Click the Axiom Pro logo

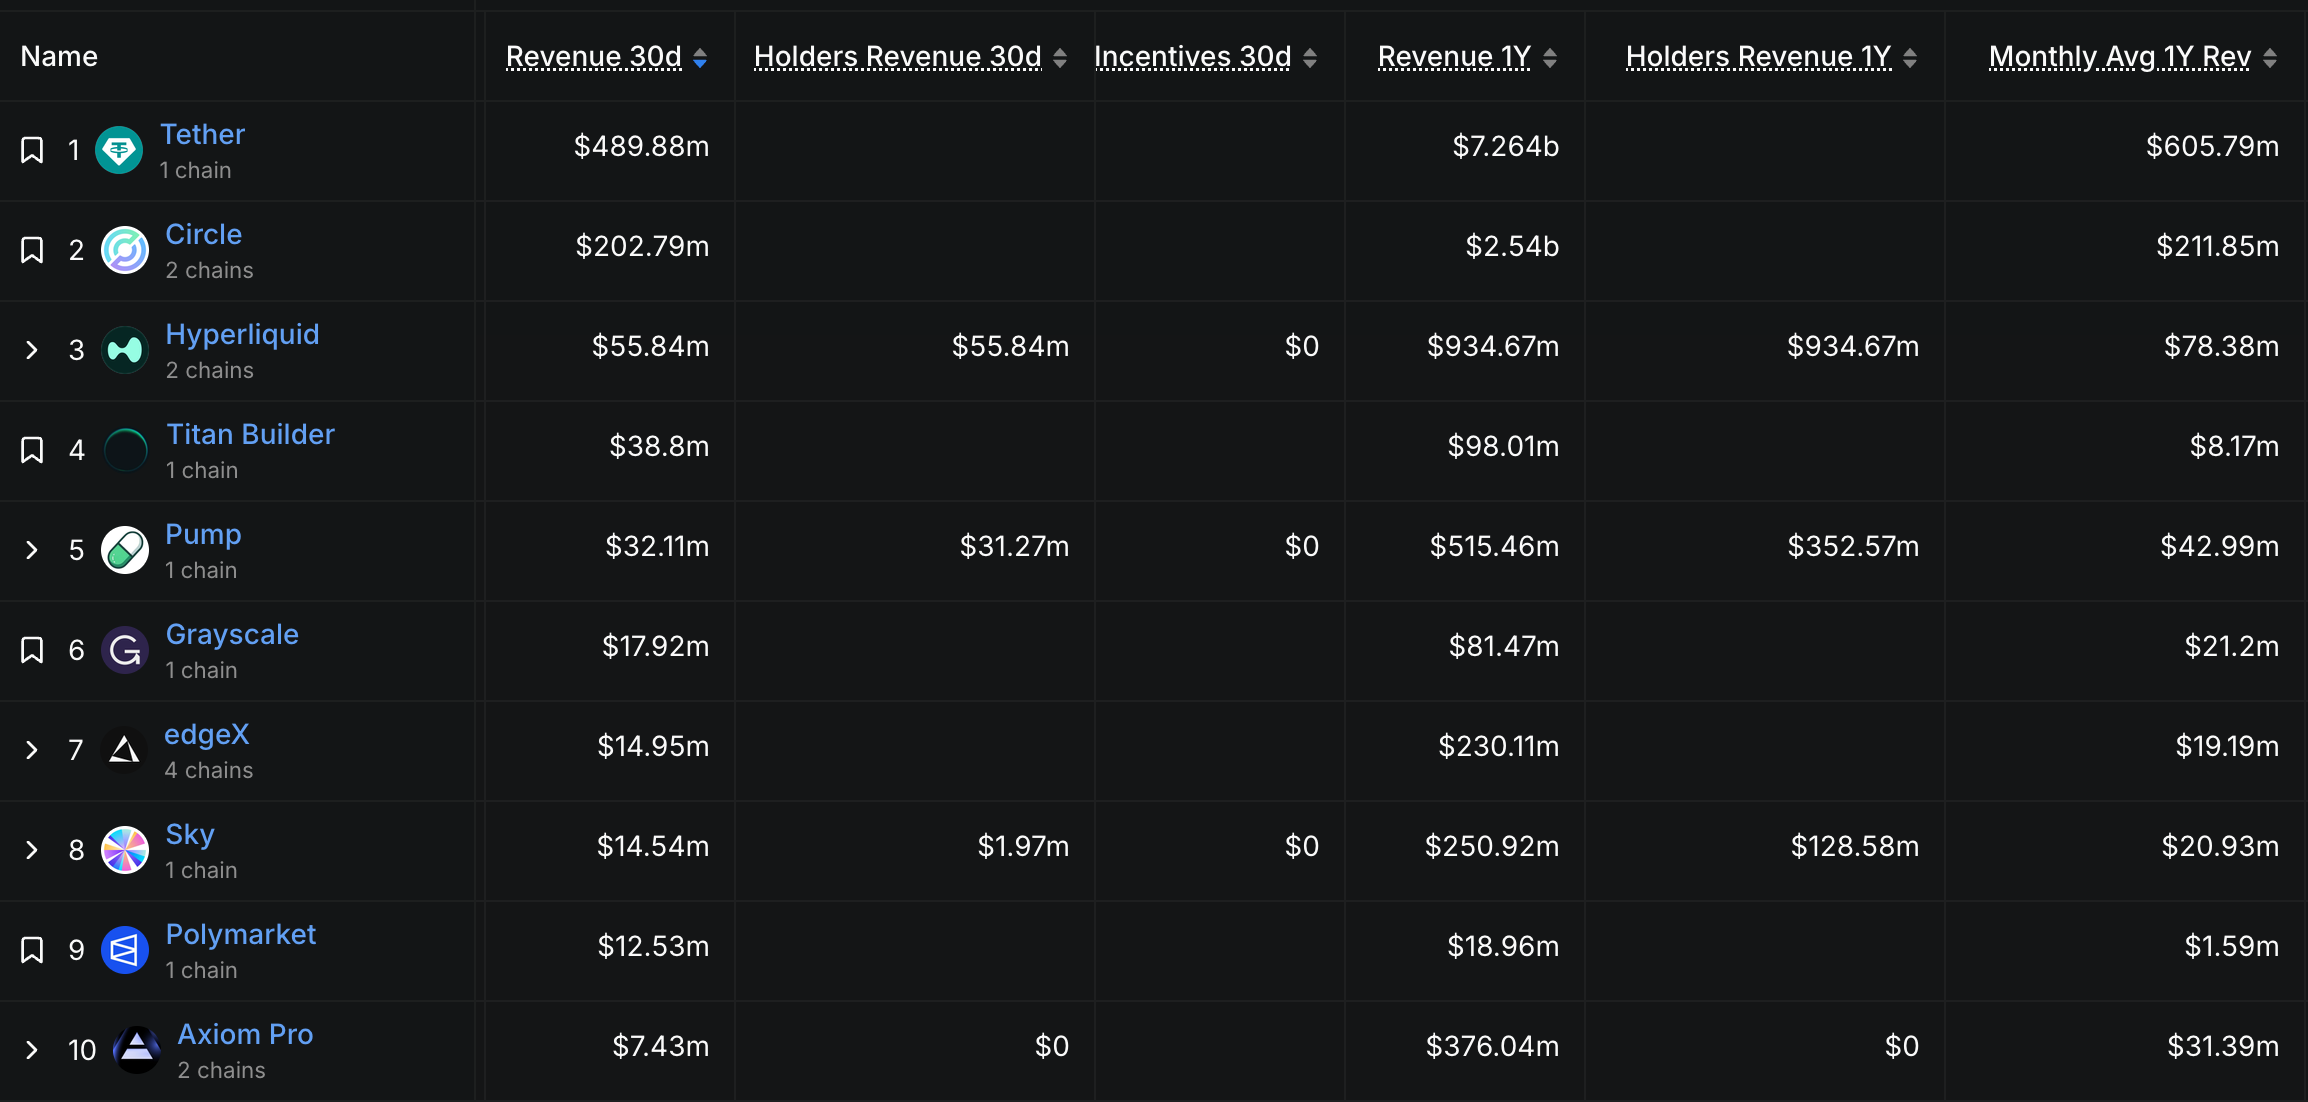click(x=137, y=1050)
